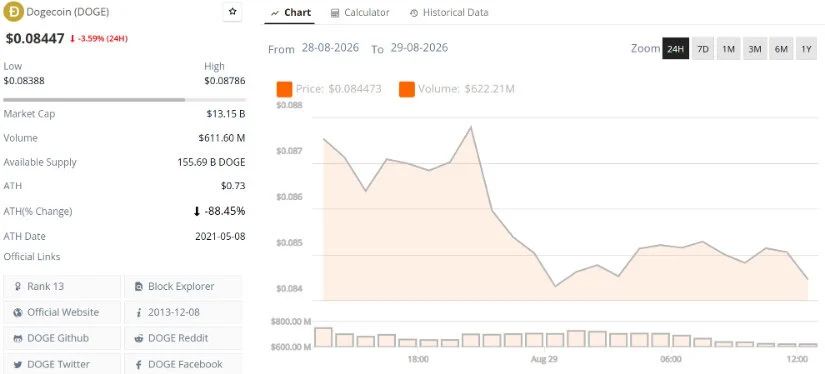Select the 7D zoom range
Image resolution: width=825 pixels, height=374 pixels.
[702, 49]
